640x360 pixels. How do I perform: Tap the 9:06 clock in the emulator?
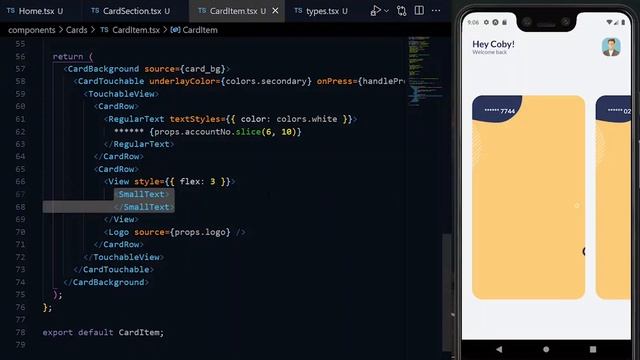[x=473, y=22]
